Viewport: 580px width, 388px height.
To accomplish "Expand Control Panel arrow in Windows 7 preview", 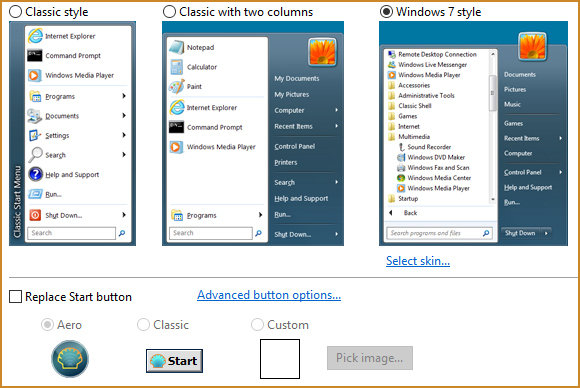I will click(561, 172).
